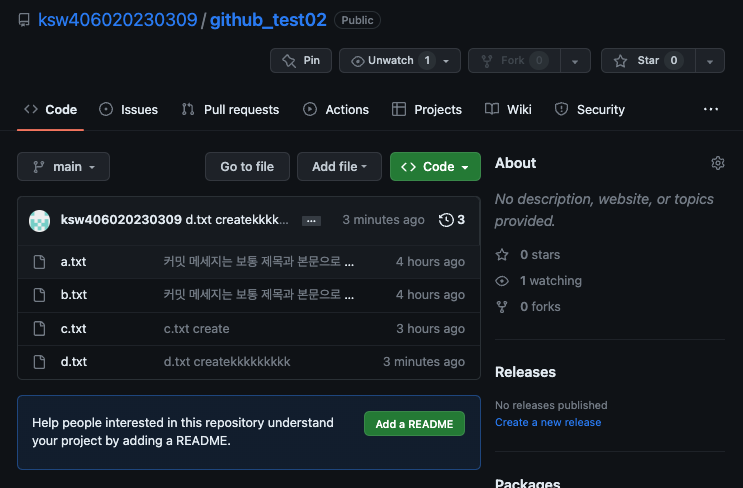This screenshot has width=743, height=488.
Task: Open ksw406020230309 owner profile link
Action: (118, 20)
